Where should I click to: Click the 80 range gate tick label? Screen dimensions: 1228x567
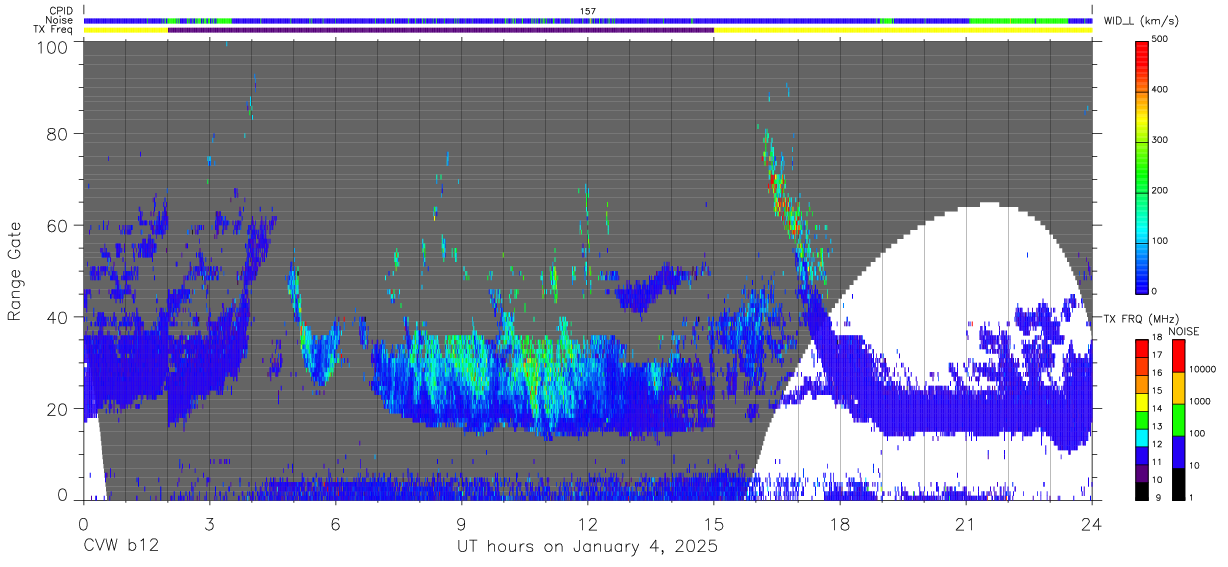59,134
